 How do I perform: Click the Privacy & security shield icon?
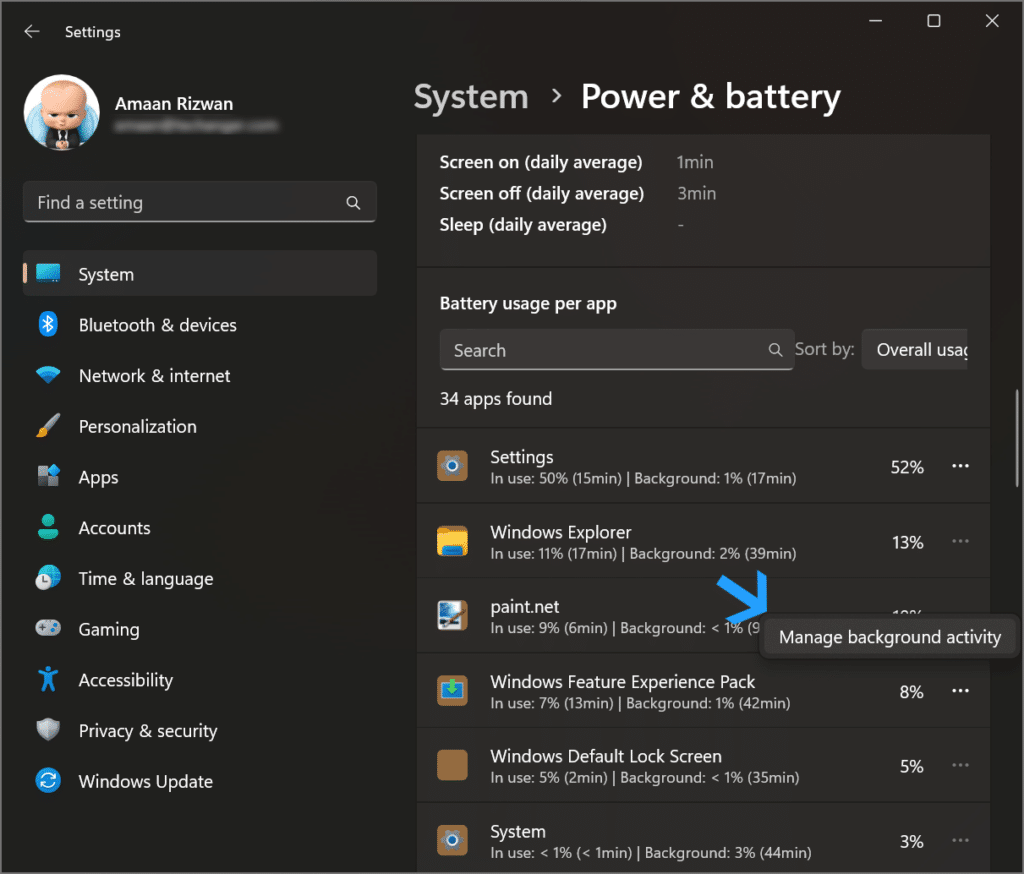(48, 730)
